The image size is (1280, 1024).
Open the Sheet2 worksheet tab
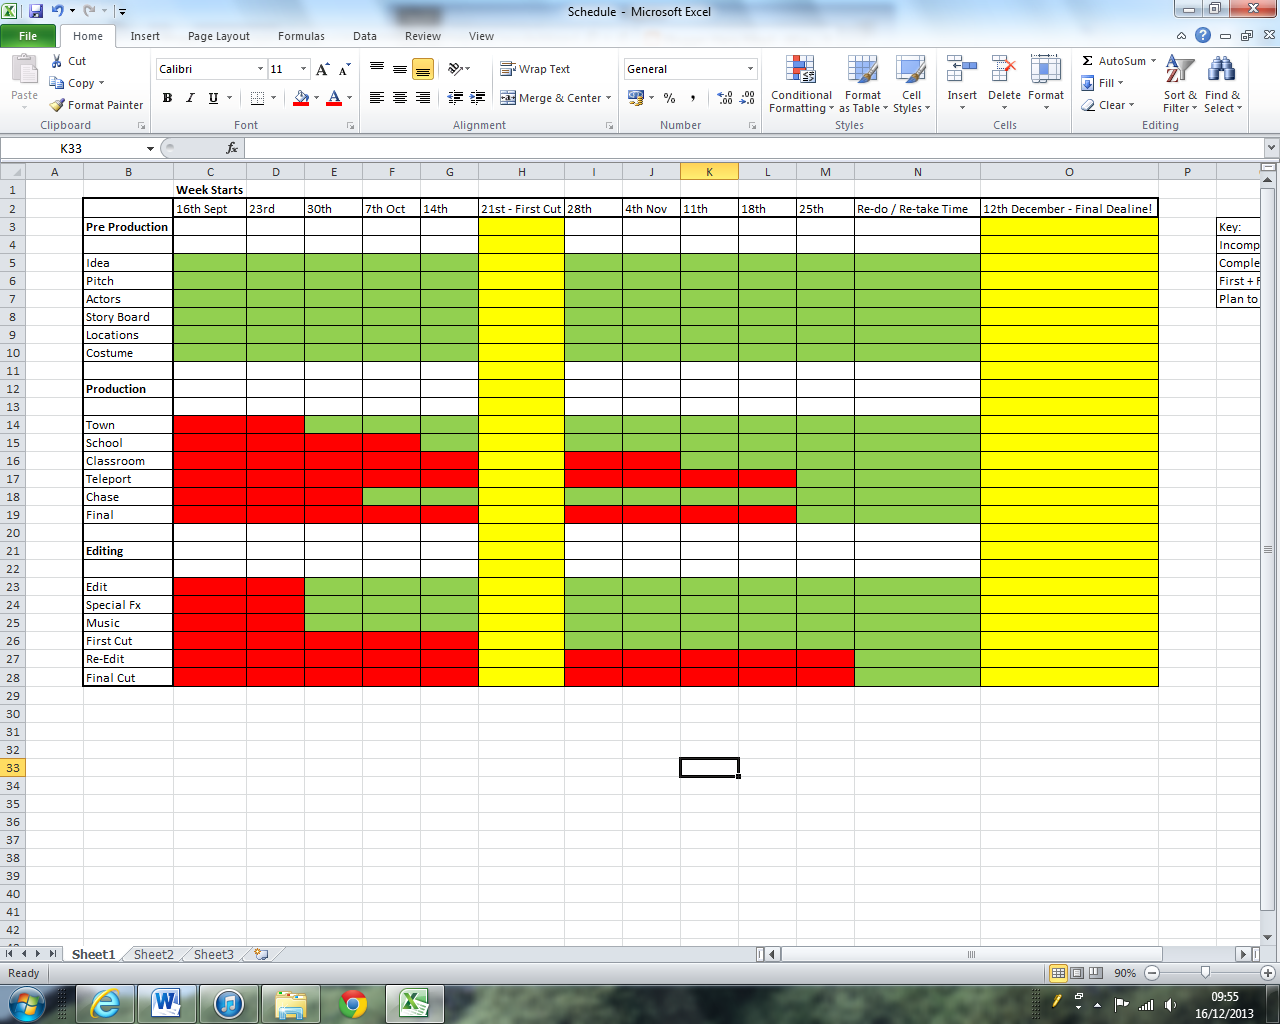tap(152, 954)
